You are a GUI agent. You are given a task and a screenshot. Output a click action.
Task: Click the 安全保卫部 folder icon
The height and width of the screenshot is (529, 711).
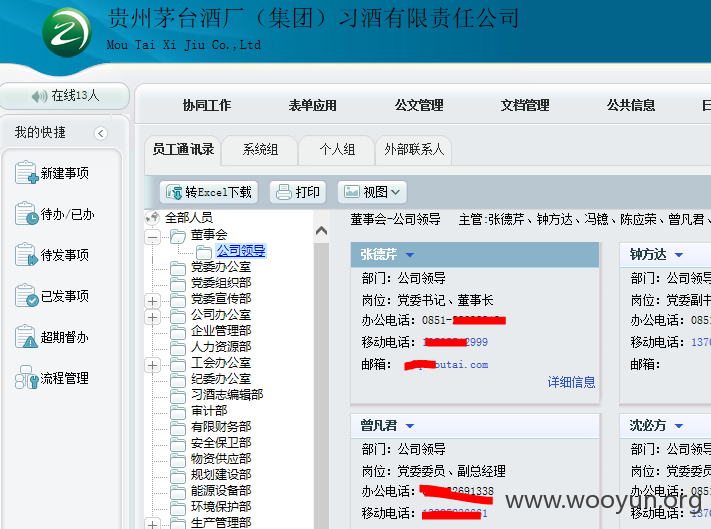point(178,444)
